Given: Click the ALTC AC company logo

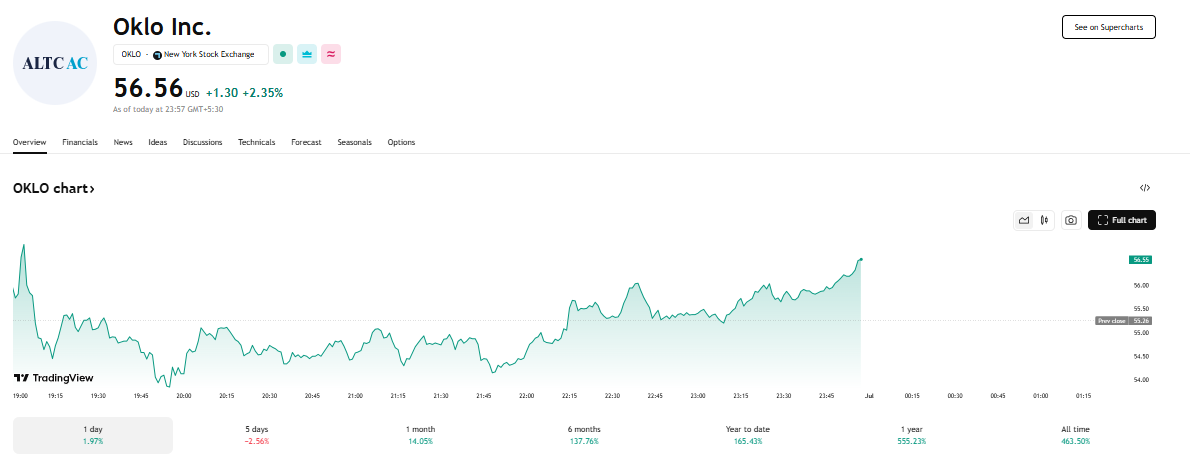Looking at the screenshot, I should click(x=55, y=63).
